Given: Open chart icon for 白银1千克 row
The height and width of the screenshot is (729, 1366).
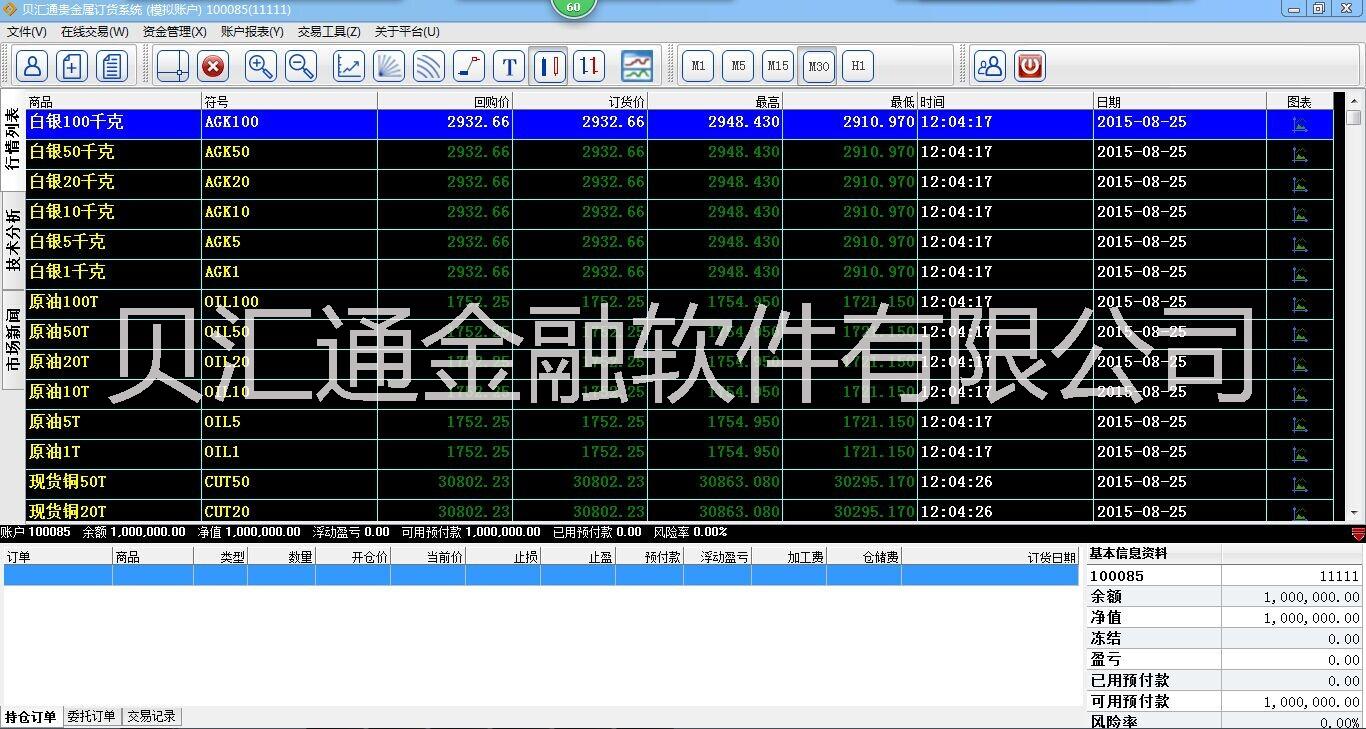Looking at the screenshot, I should 1300,274.
